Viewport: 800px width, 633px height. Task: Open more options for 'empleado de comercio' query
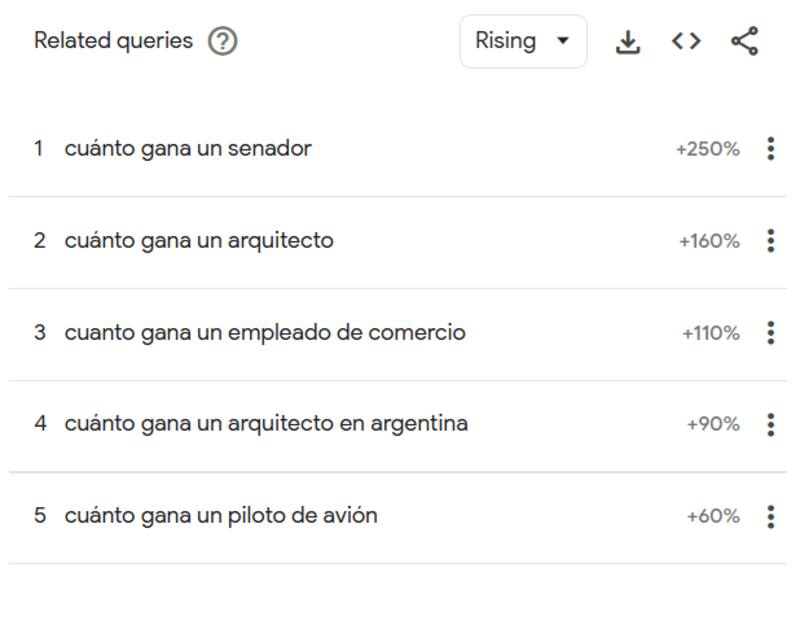[x=770, y=333]
